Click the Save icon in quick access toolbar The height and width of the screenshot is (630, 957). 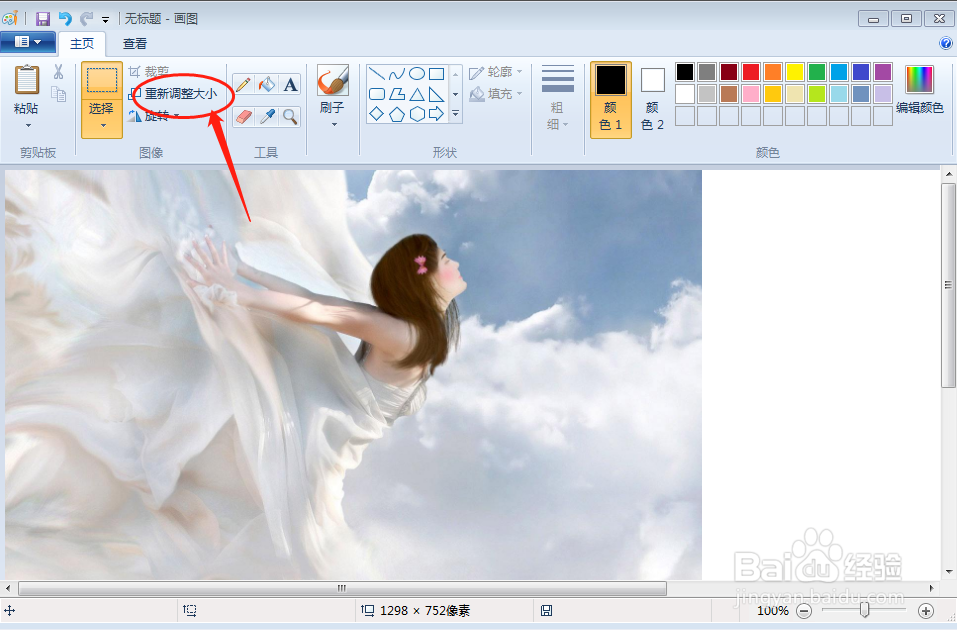(x=42, y=19)
